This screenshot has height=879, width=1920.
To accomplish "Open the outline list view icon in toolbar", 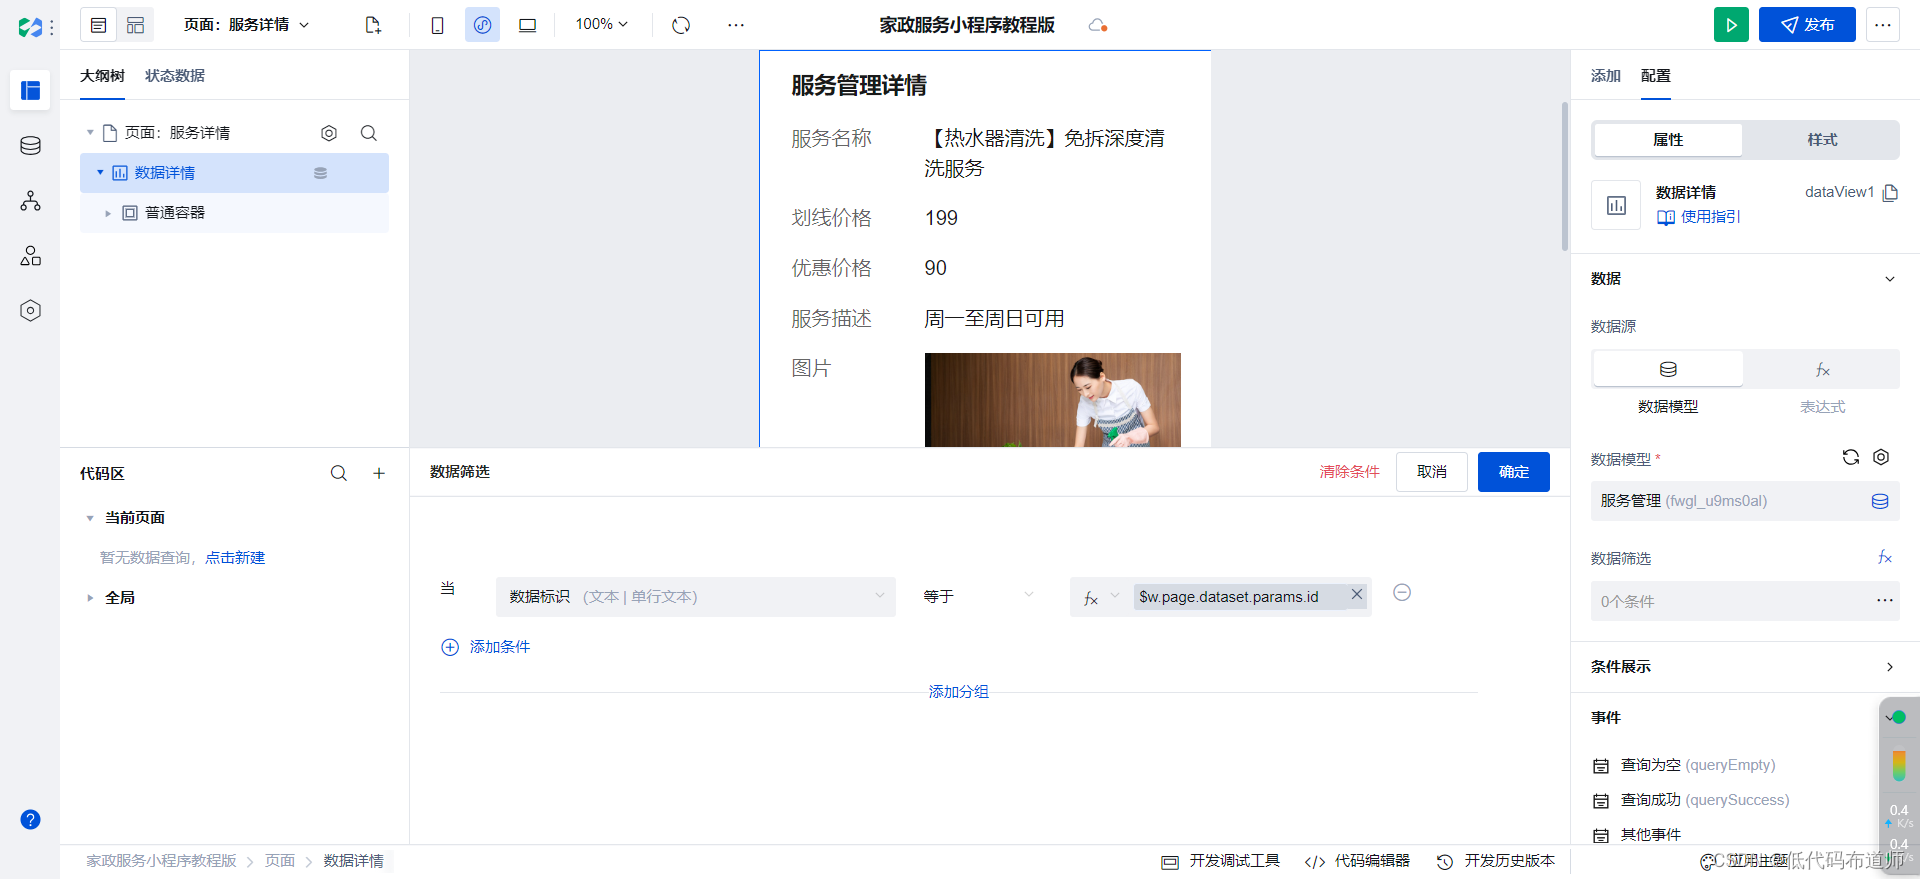I will click(98, 25).
